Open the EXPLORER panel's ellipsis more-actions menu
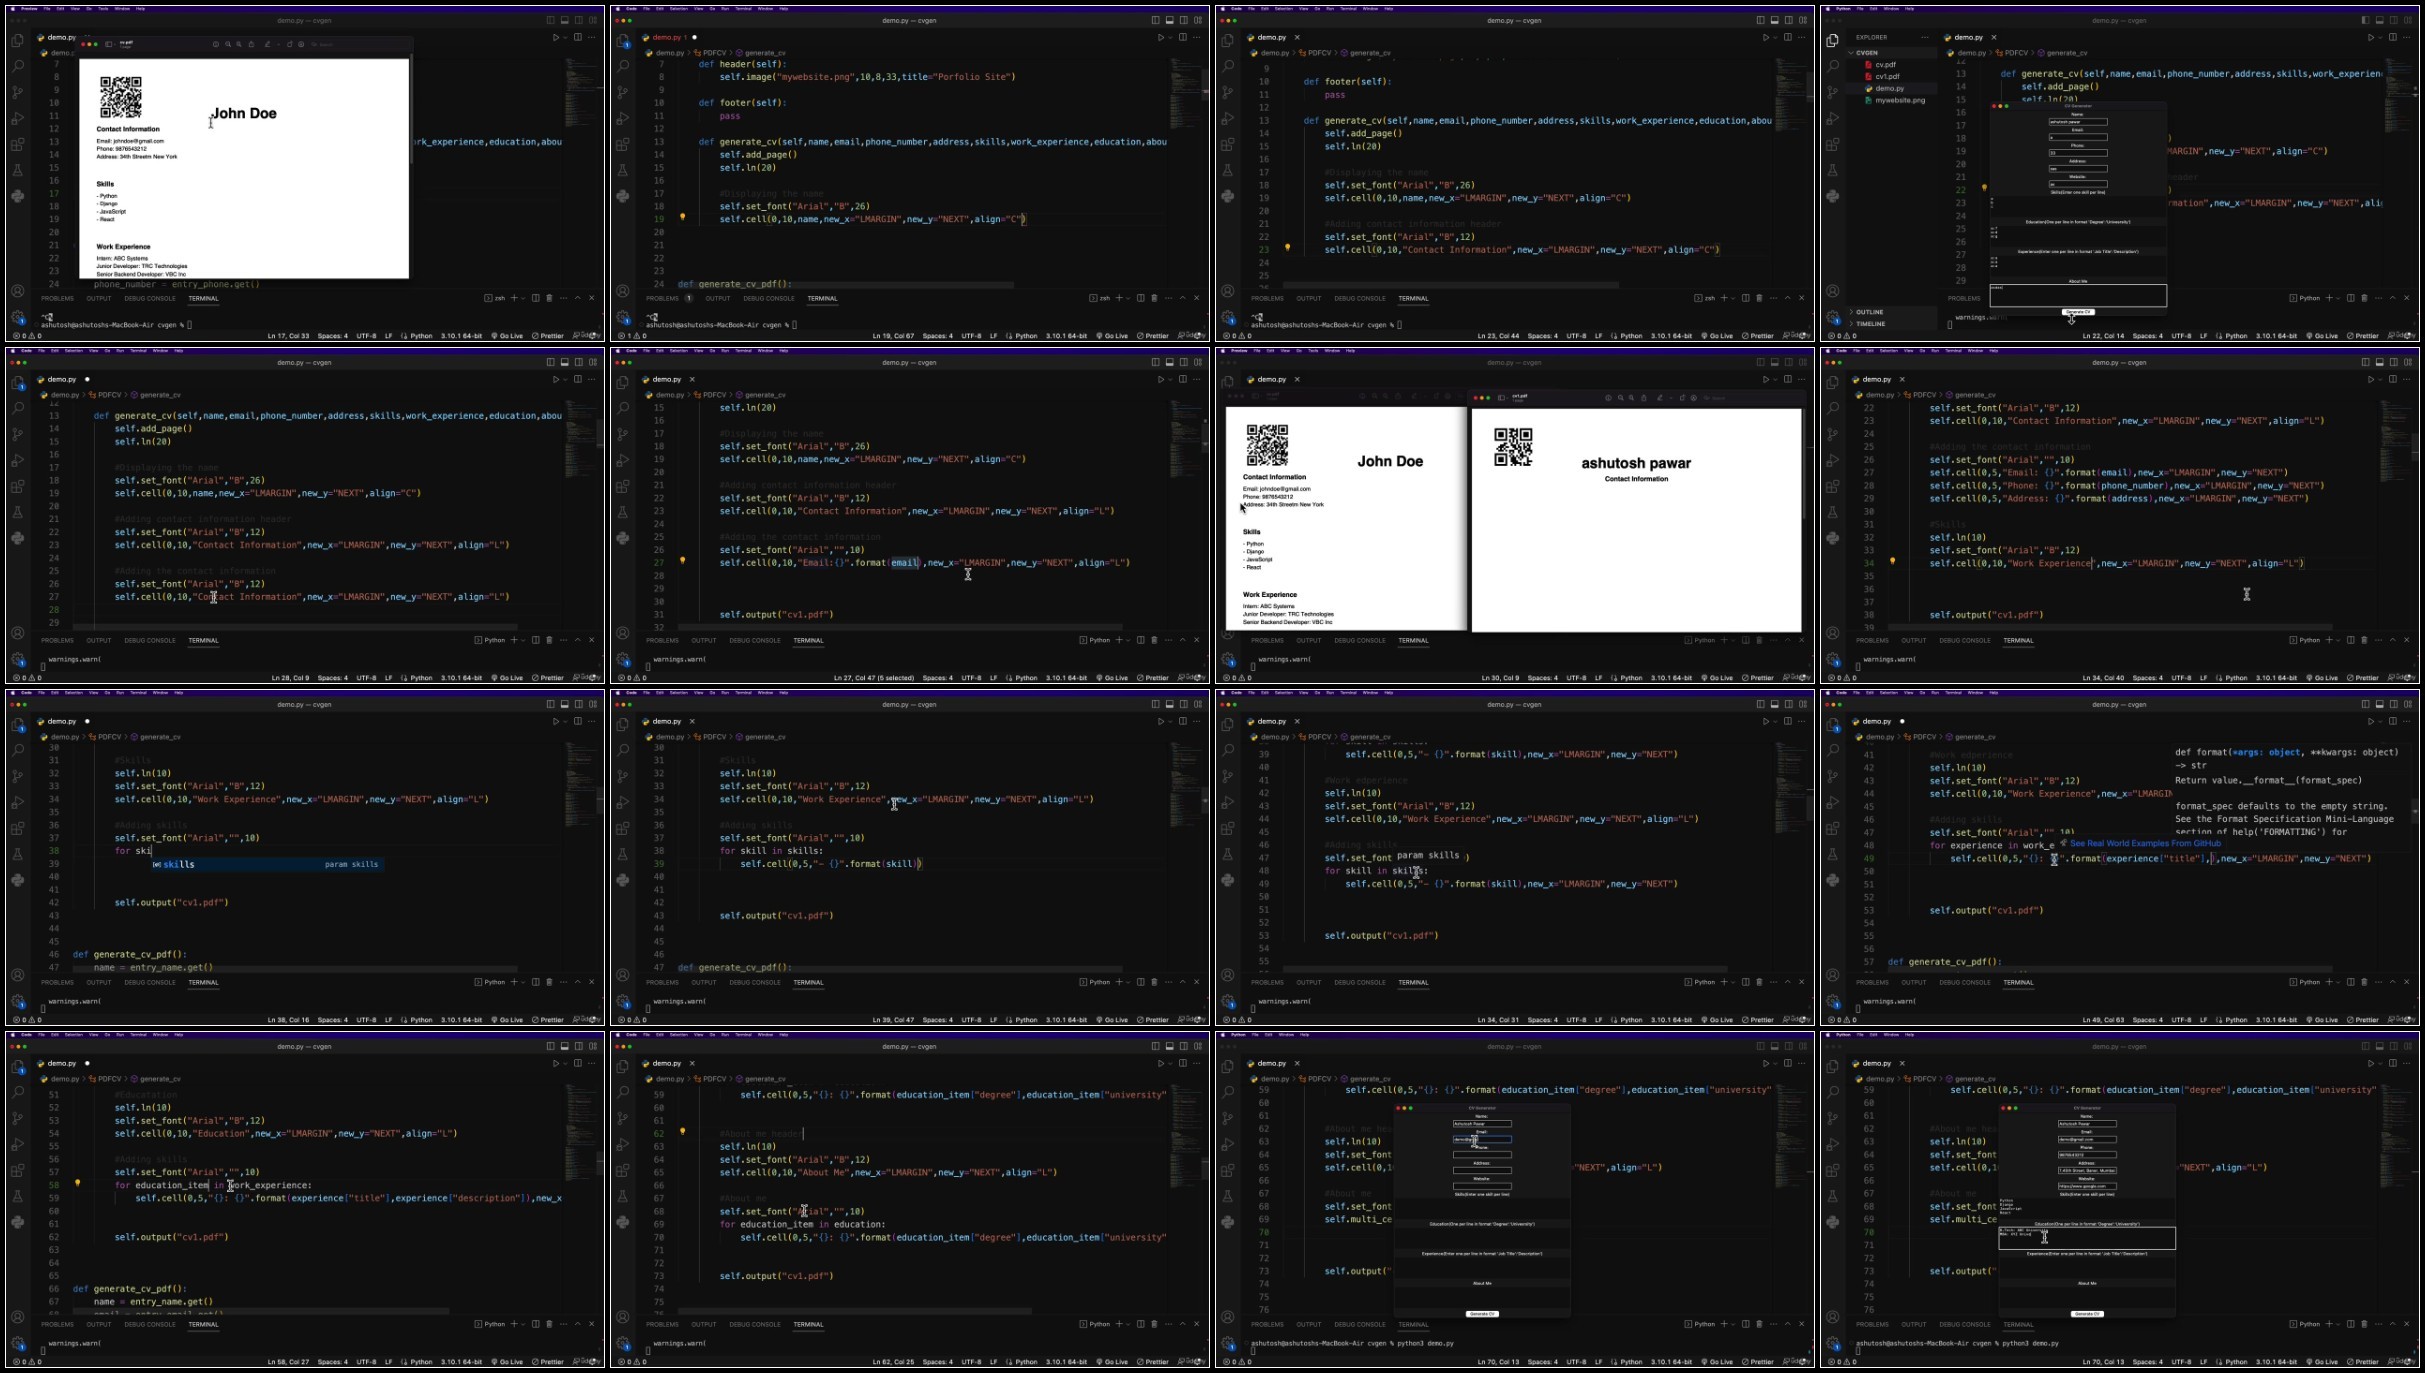This screenshot has height=1373, width=2425. [1924, 37]
